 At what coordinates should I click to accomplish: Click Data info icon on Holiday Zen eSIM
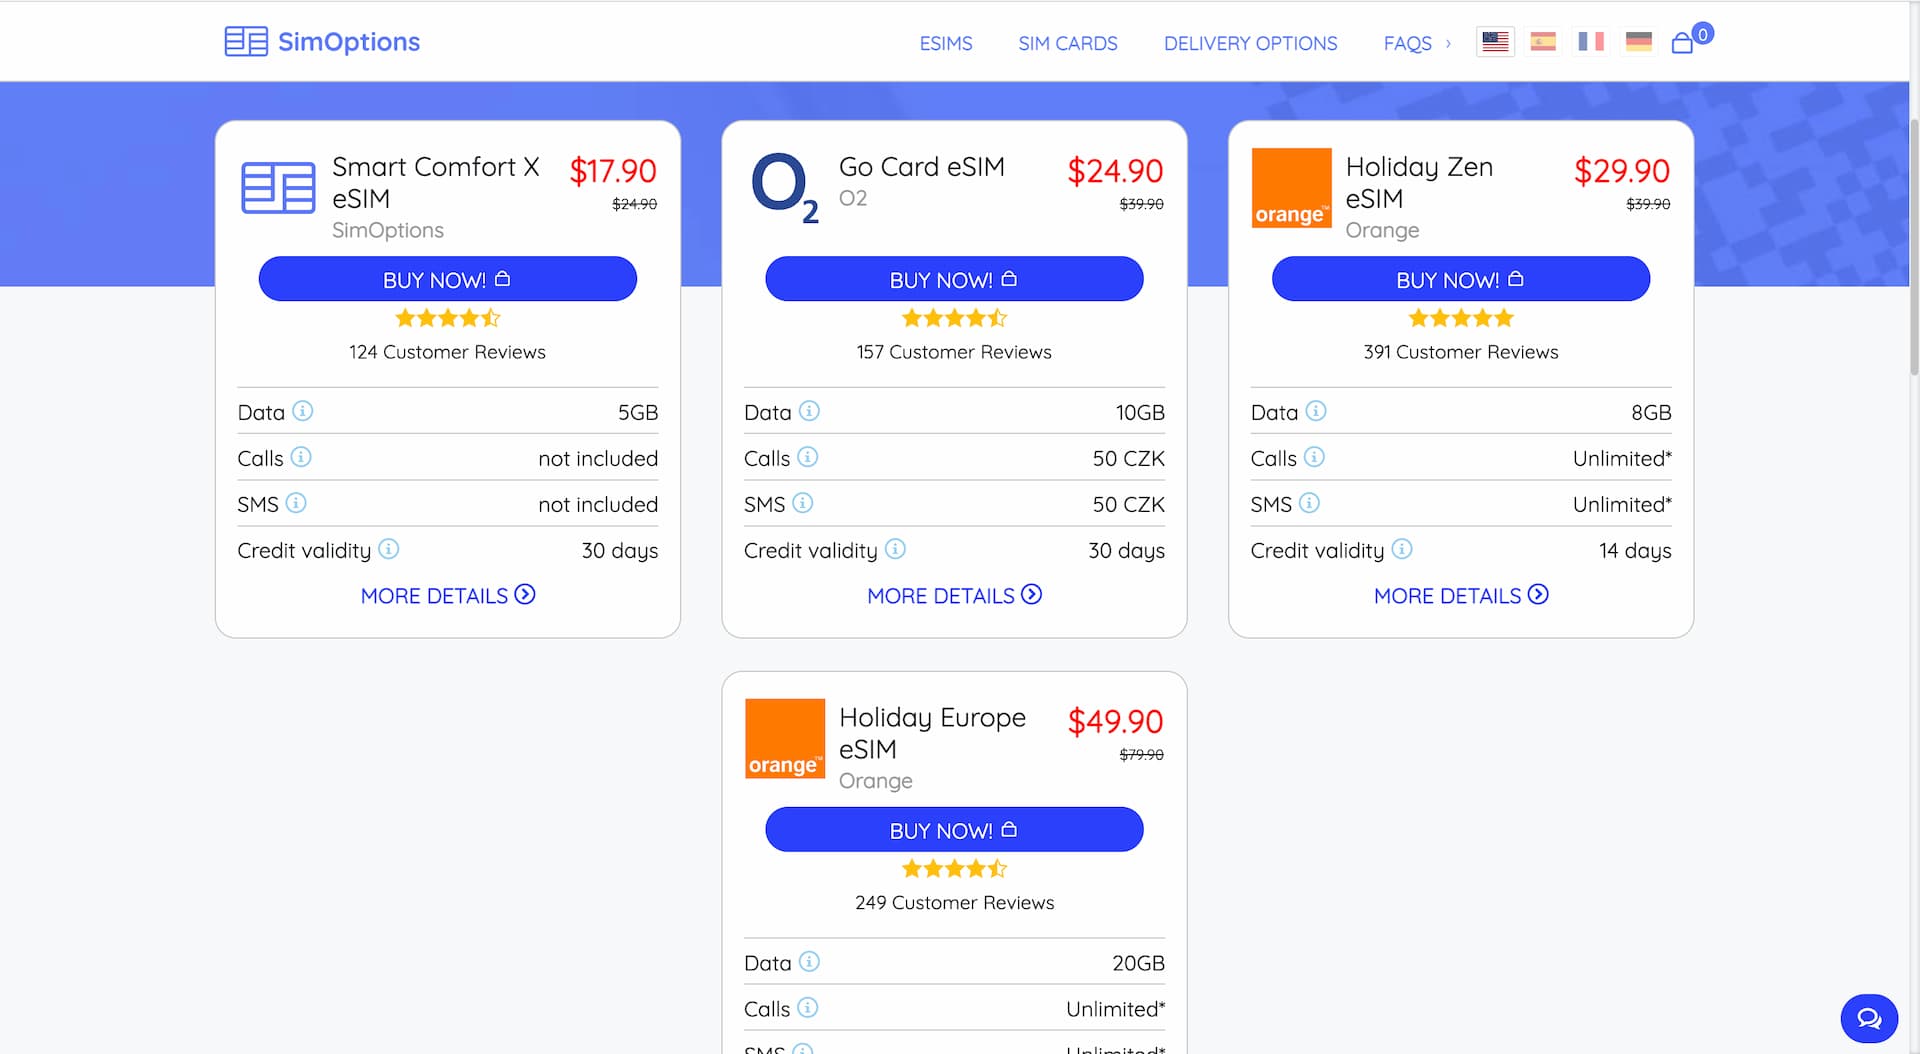1316,411
